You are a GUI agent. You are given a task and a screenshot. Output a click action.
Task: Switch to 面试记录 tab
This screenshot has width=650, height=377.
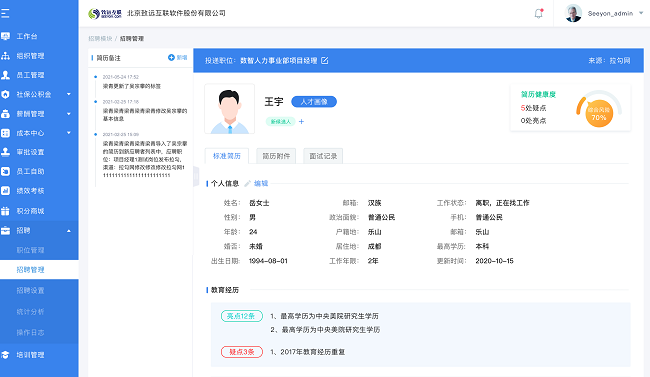click(x=323, y=156)
